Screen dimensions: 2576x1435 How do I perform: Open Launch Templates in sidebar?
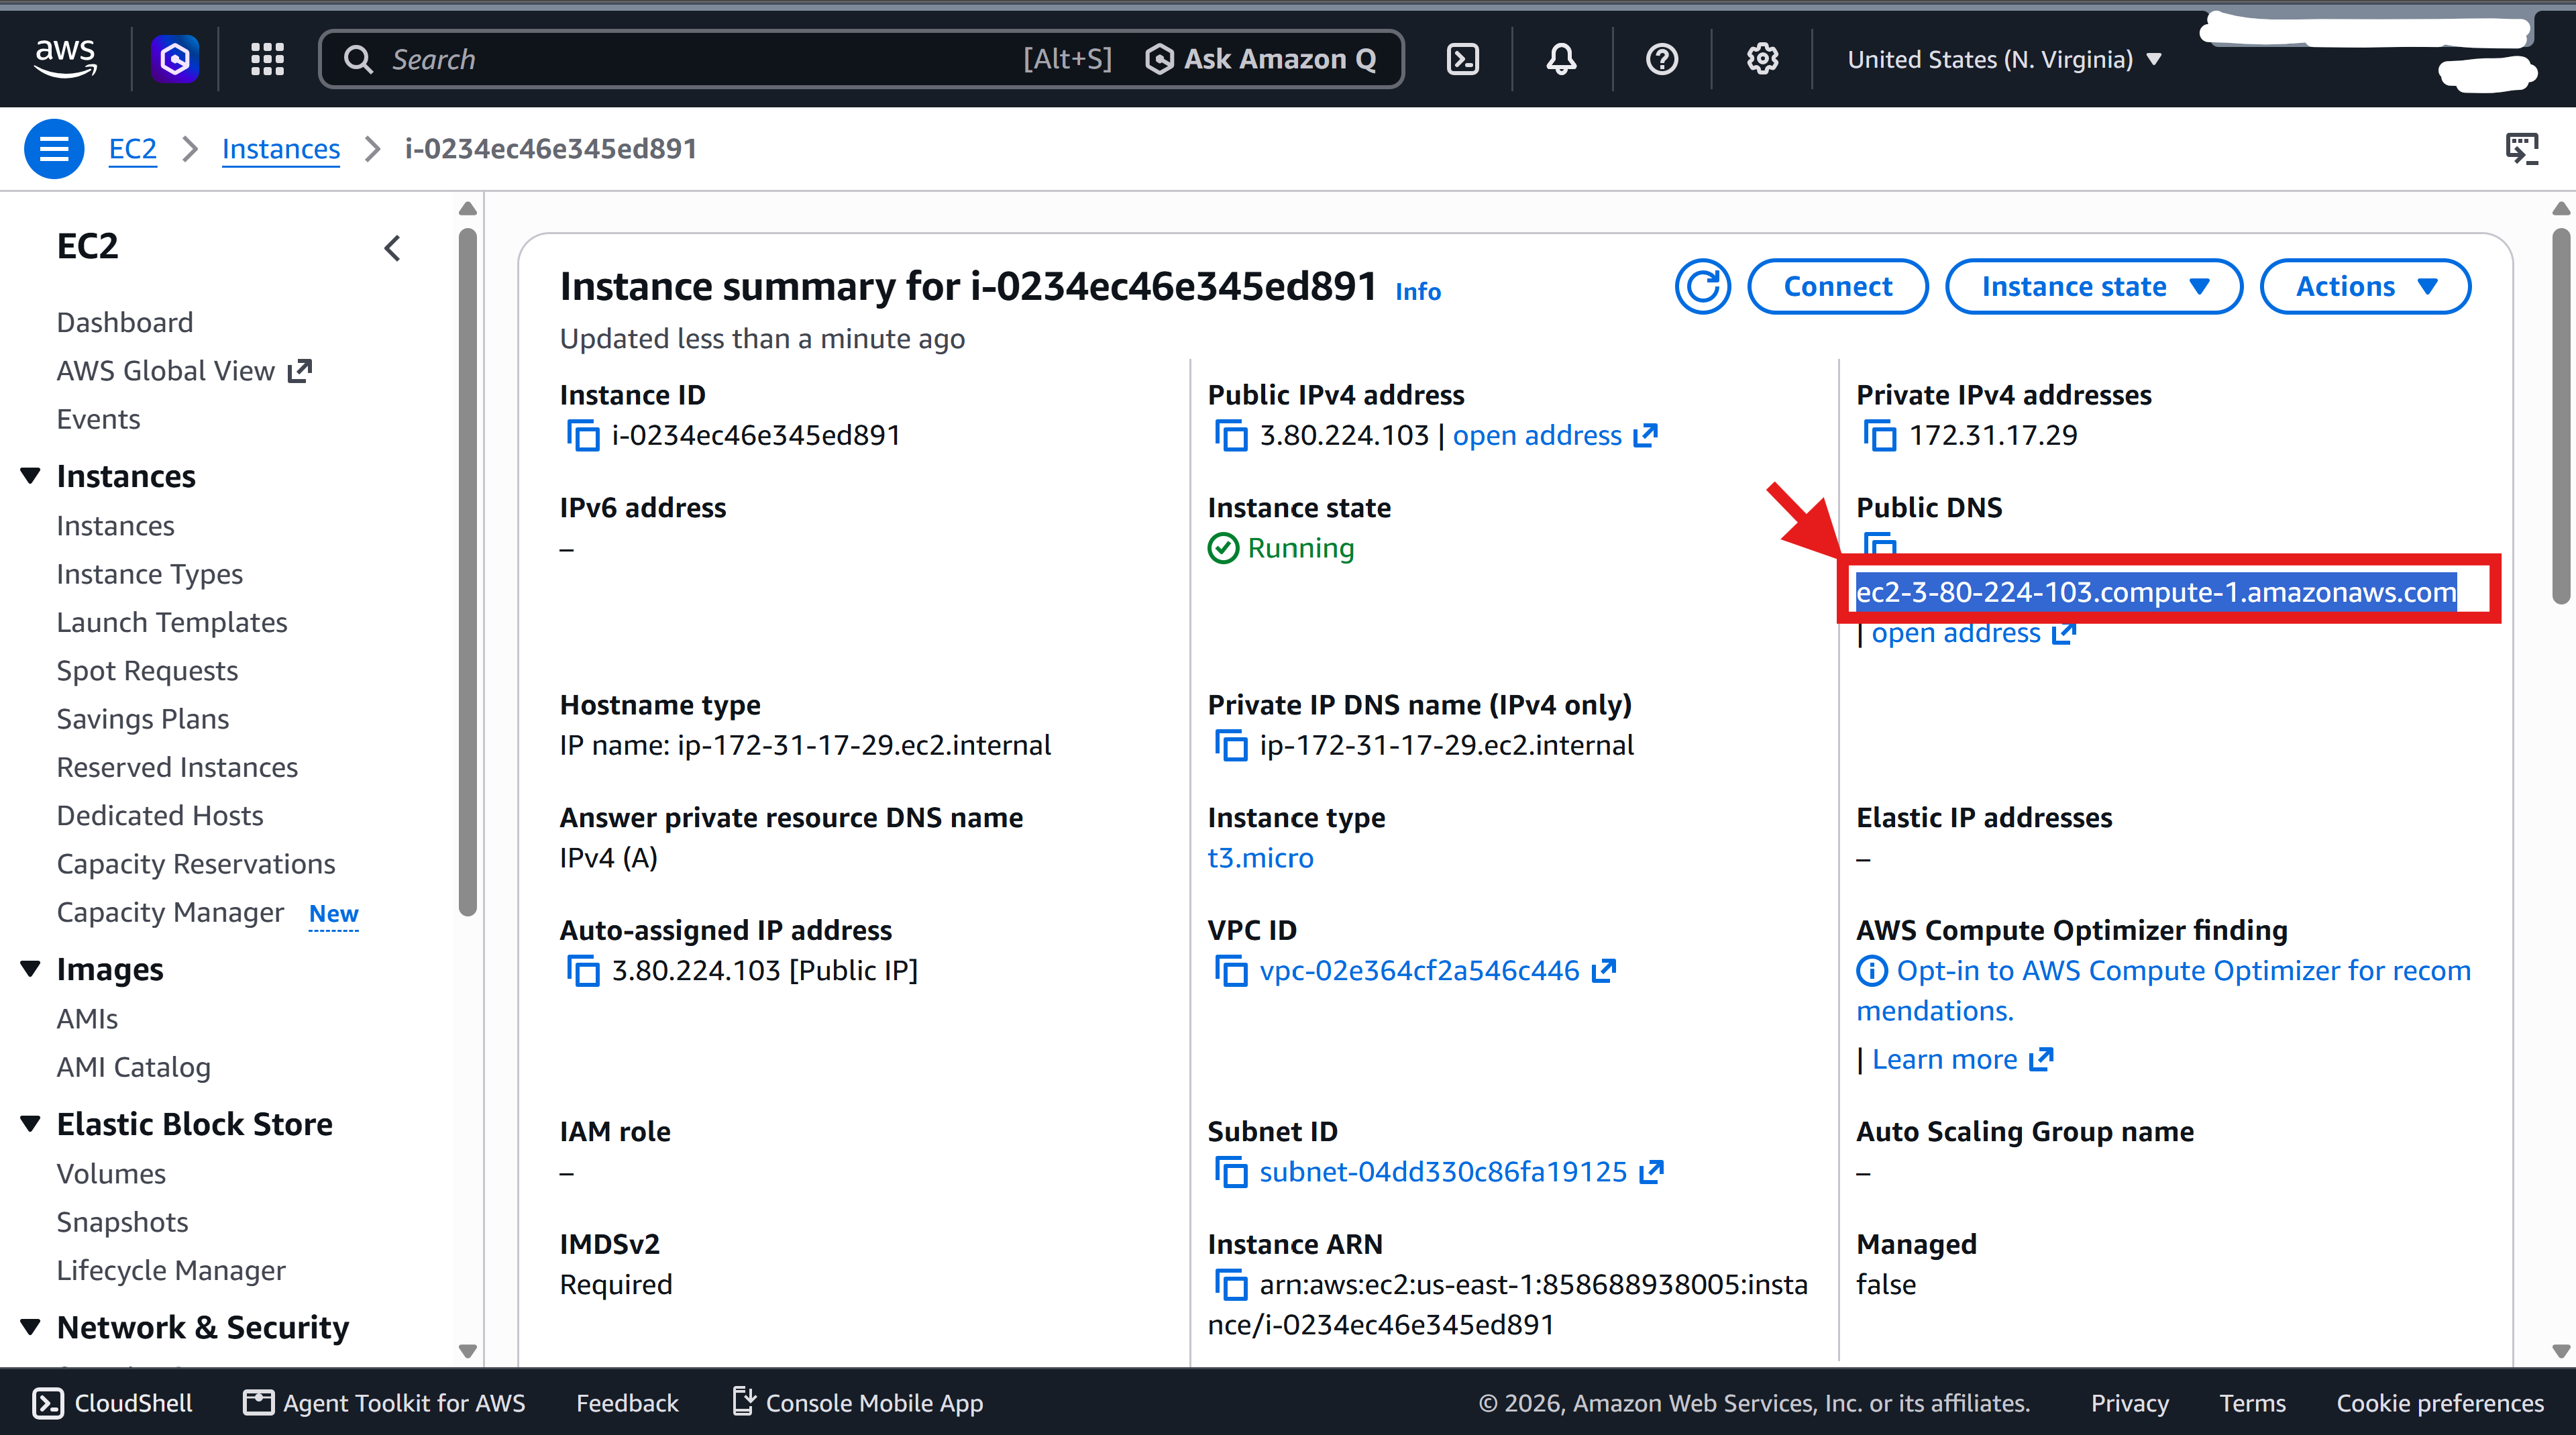(x=172, y=622)
